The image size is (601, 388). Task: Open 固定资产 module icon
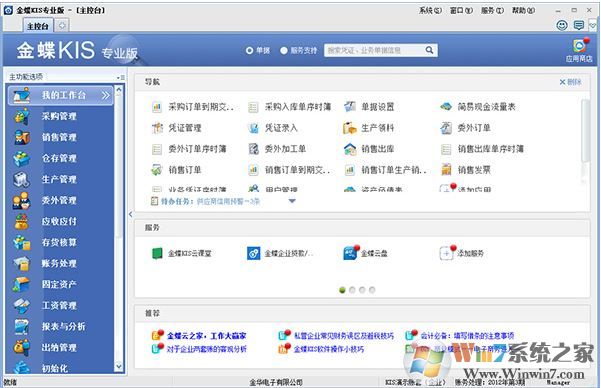click(x=22, y=284)
